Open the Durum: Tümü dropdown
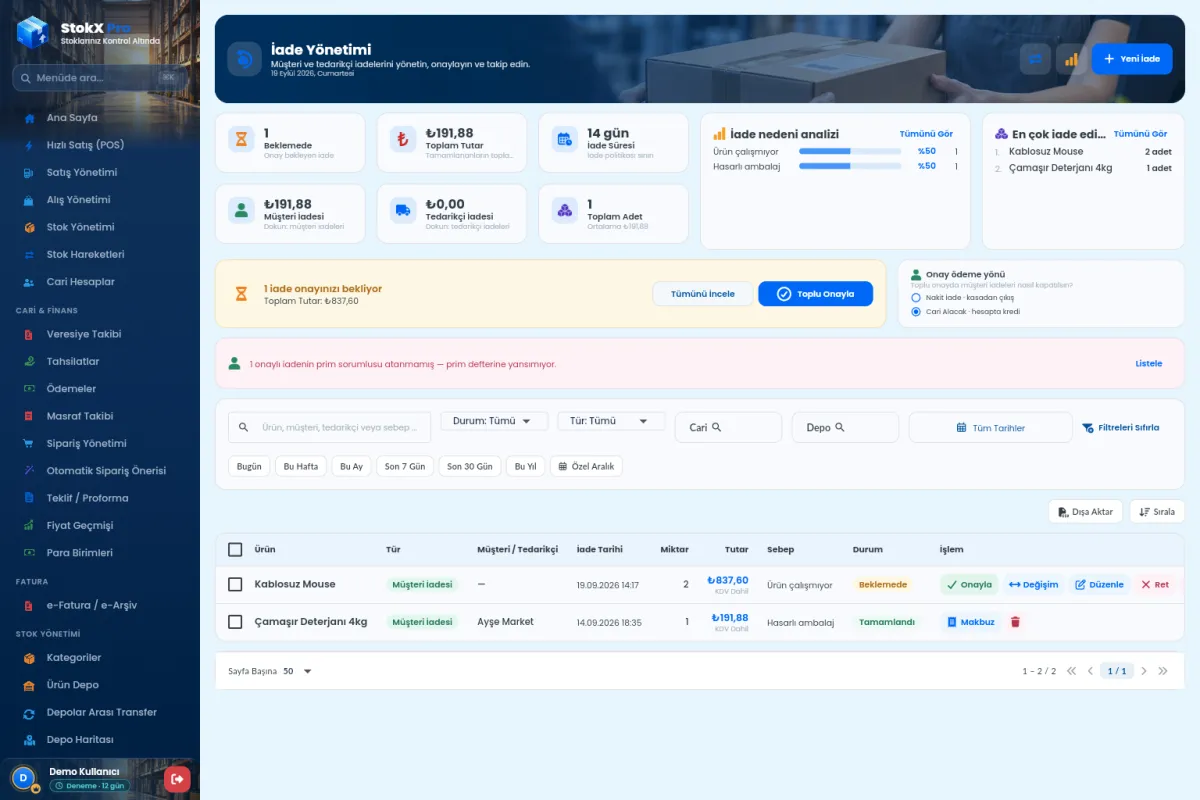This screenshot has height=800, width=1200. (x=494, y=421)
